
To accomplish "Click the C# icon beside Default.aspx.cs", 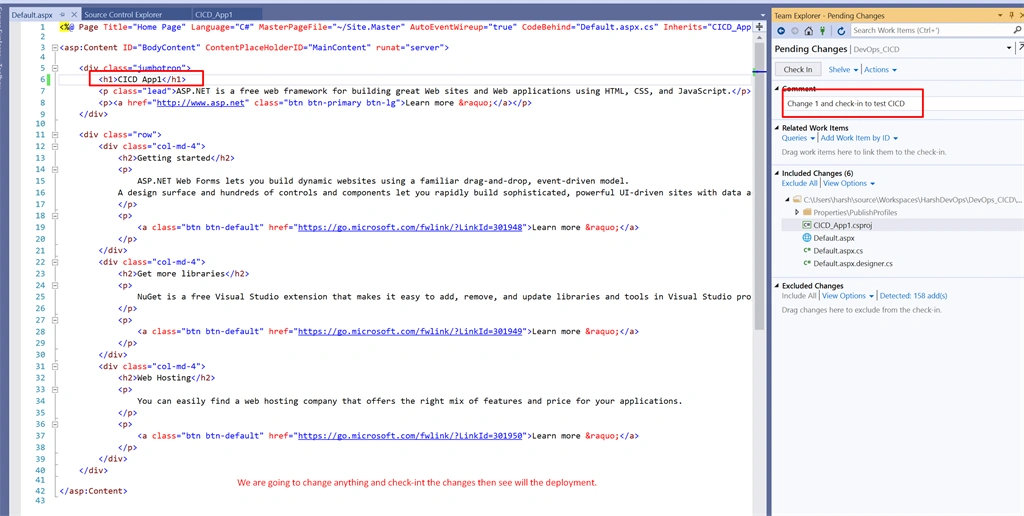I will (807, 251).
